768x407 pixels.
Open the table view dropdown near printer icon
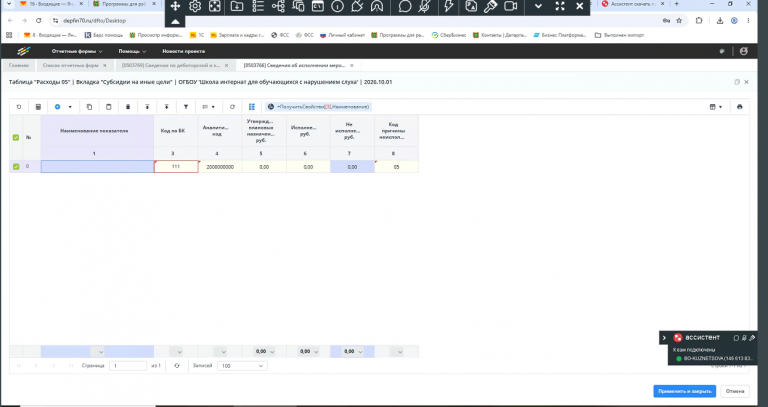[x=716, y=107]
